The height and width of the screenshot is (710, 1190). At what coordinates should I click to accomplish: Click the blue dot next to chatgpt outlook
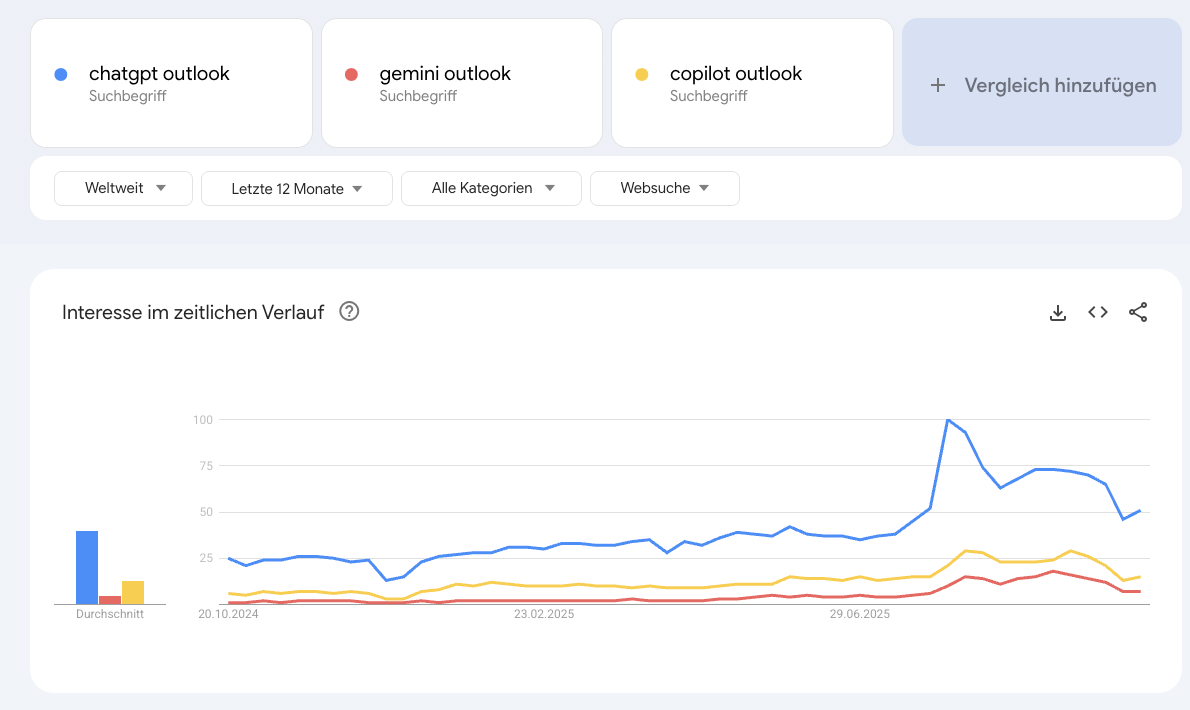click(x=61, y=74)
